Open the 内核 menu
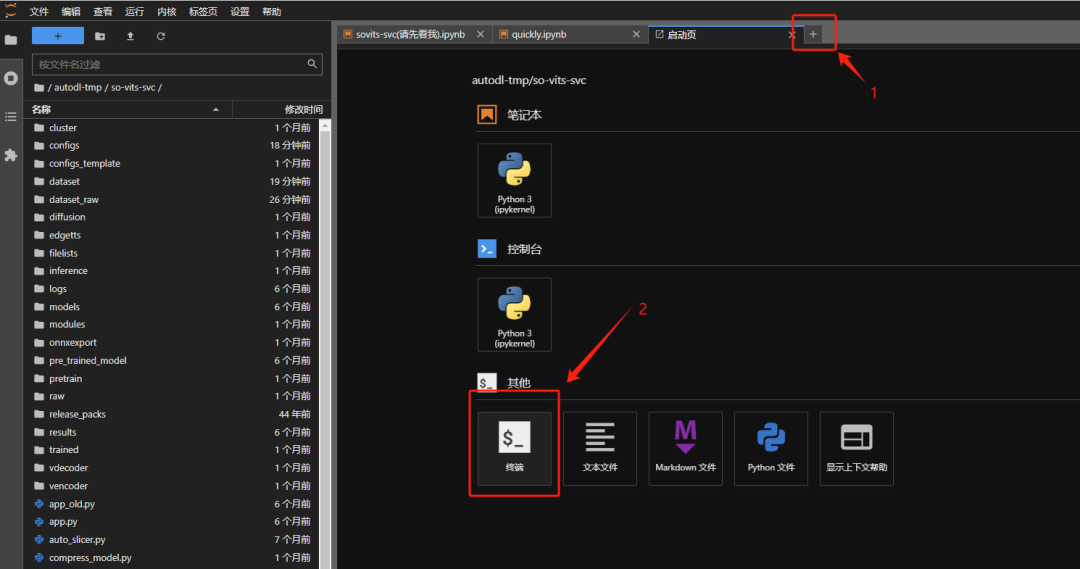The height and width of the screenshot is (569, 1080). 166,12
